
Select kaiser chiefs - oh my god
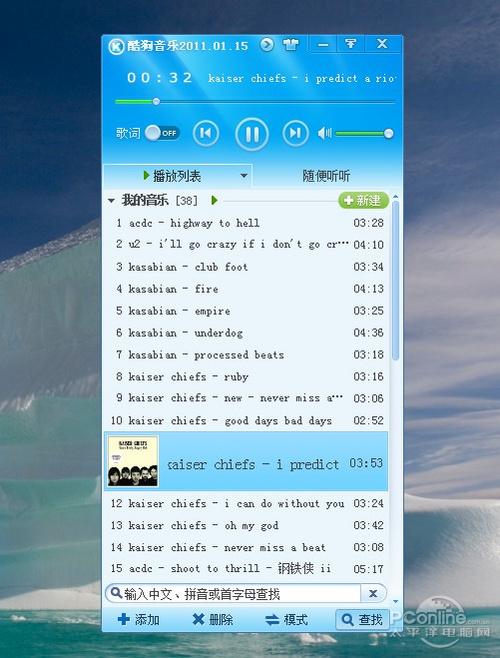coord(248,525)
